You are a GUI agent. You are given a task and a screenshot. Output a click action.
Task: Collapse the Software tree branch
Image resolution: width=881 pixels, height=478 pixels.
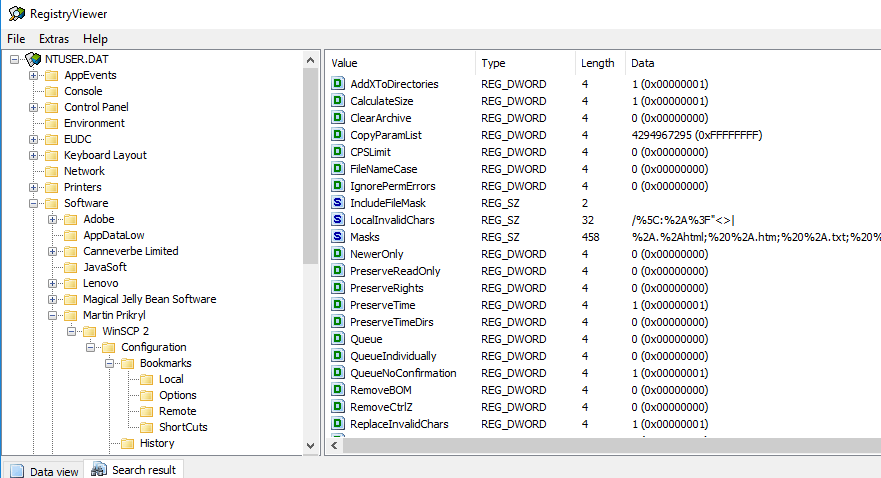click(x=33, y=203)
